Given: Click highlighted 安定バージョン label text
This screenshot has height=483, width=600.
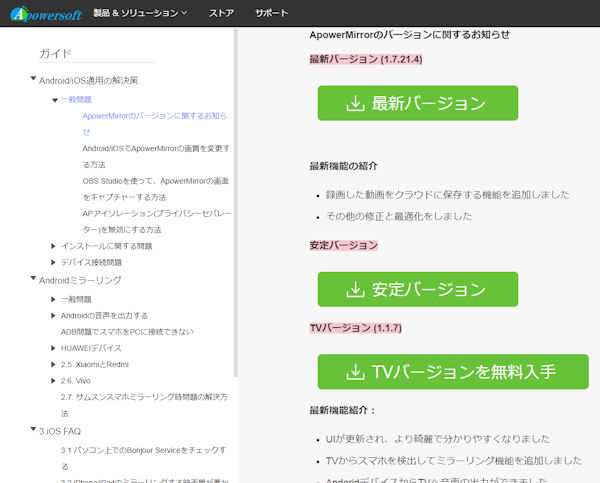Looking at the screenshot, I should pyautogui.click(x=344, y=245).
